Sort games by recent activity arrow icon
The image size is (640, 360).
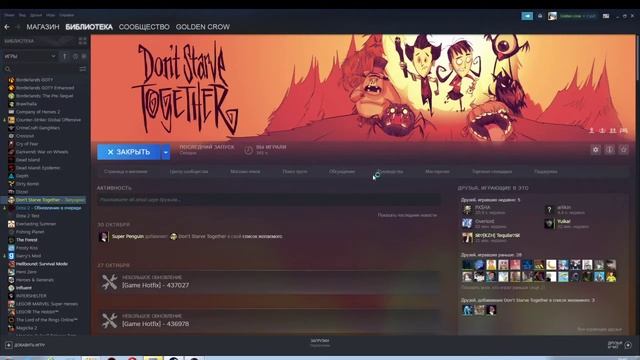point(64,56)
